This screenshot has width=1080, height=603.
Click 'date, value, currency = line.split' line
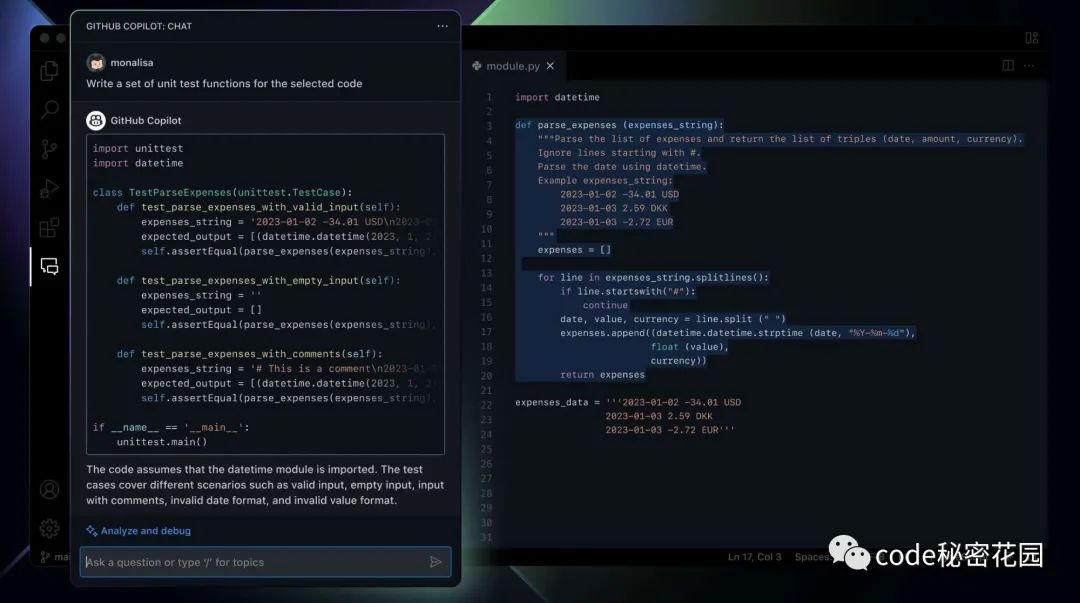[x=673, y=318]
